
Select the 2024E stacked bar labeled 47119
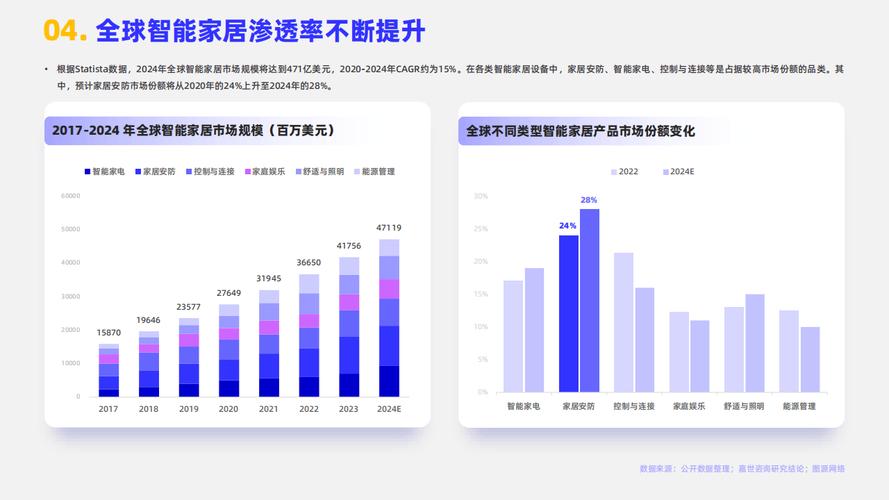pyautogui.click(x=389, y=318)
